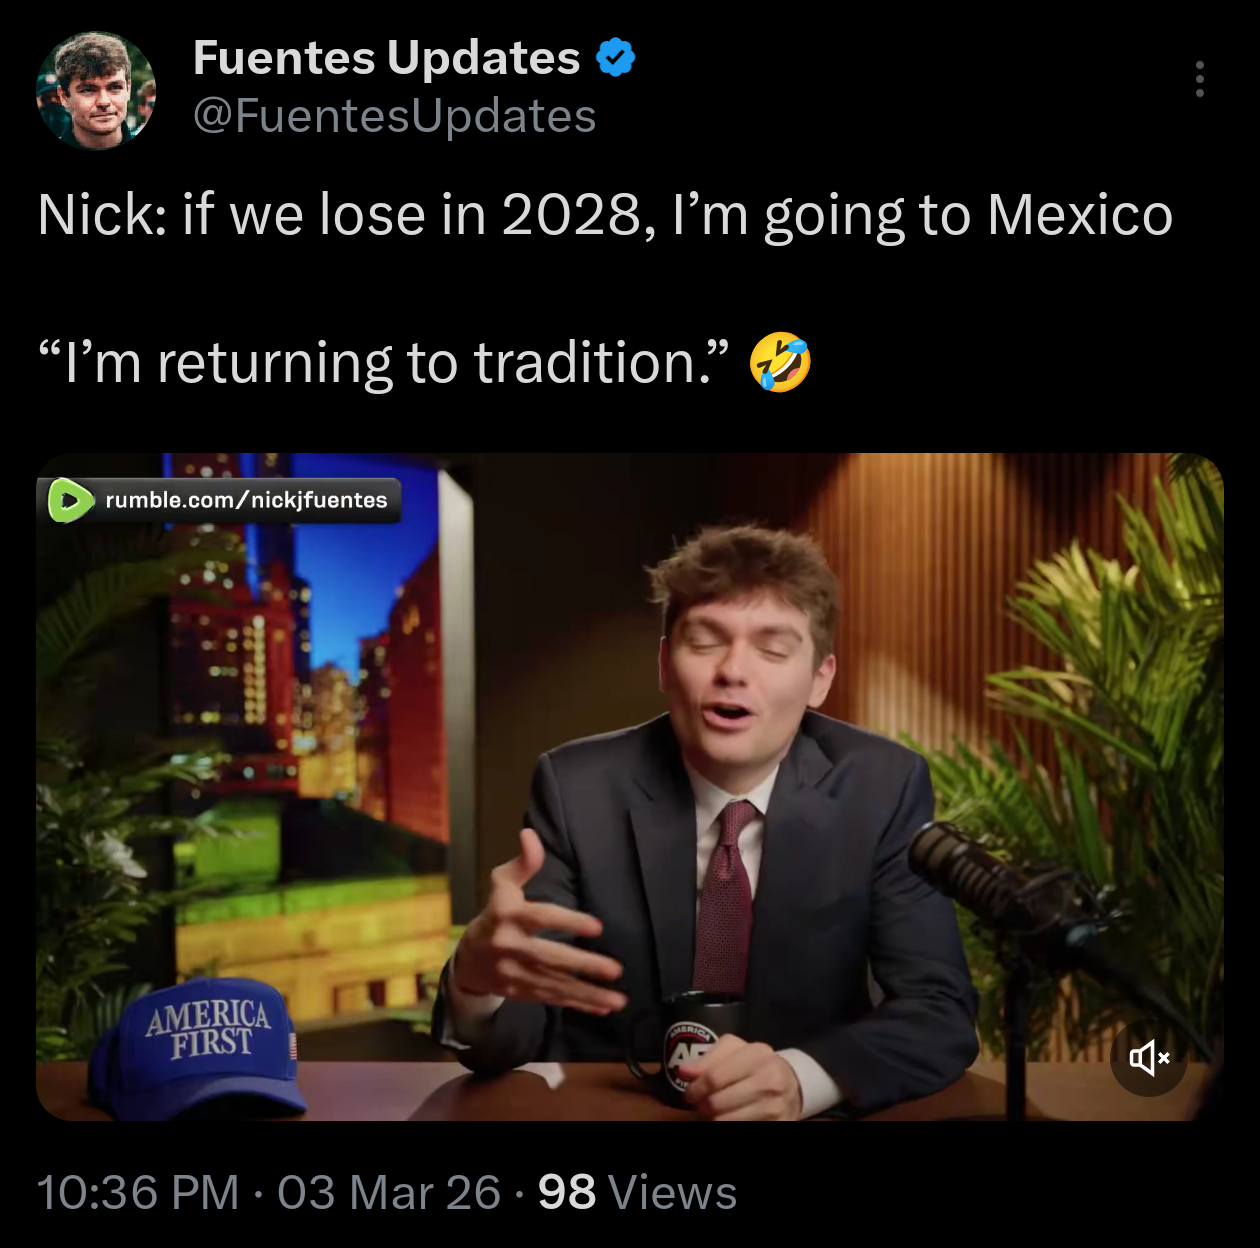Play the embedded video by clicking its center

pyautogui.click(x=630, y=786)
